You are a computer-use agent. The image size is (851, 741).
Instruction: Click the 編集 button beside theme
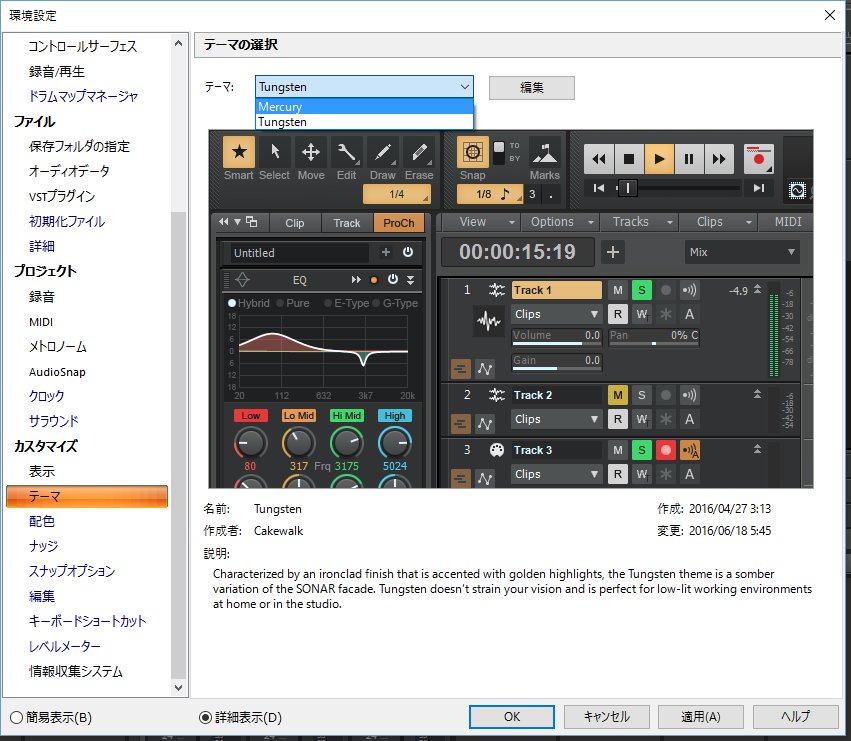(x=531, y=87)
